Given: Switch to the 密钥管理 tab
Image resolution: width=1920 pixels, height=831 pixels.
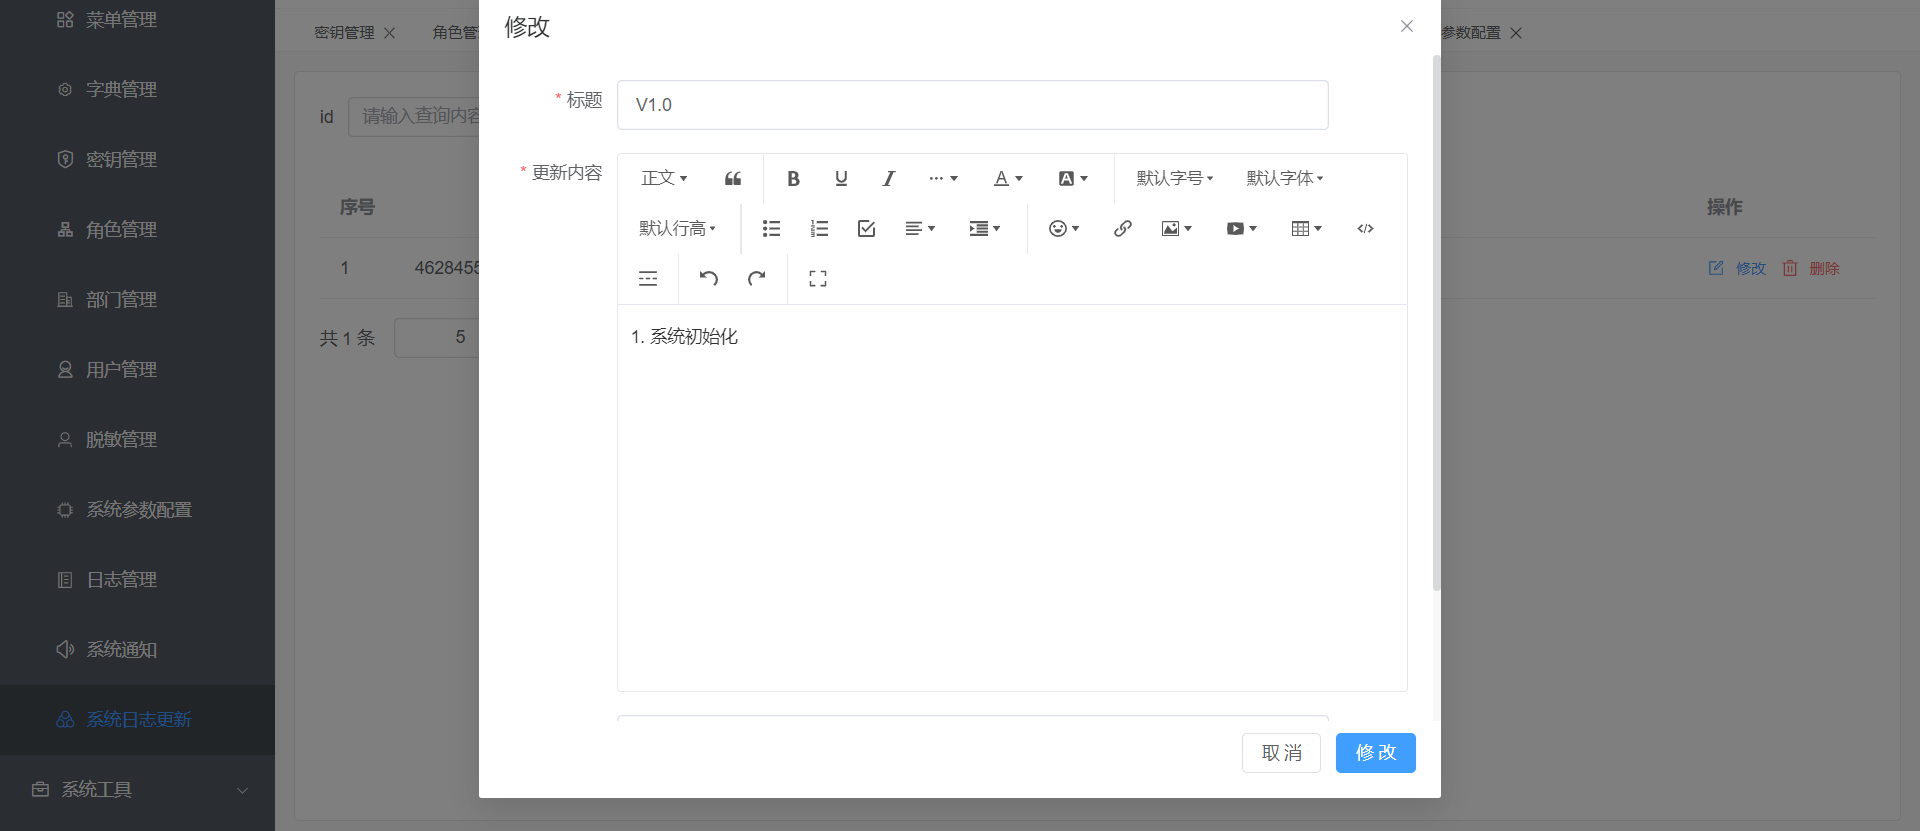Looking at the screenshot, I should [x=344, y=33].
